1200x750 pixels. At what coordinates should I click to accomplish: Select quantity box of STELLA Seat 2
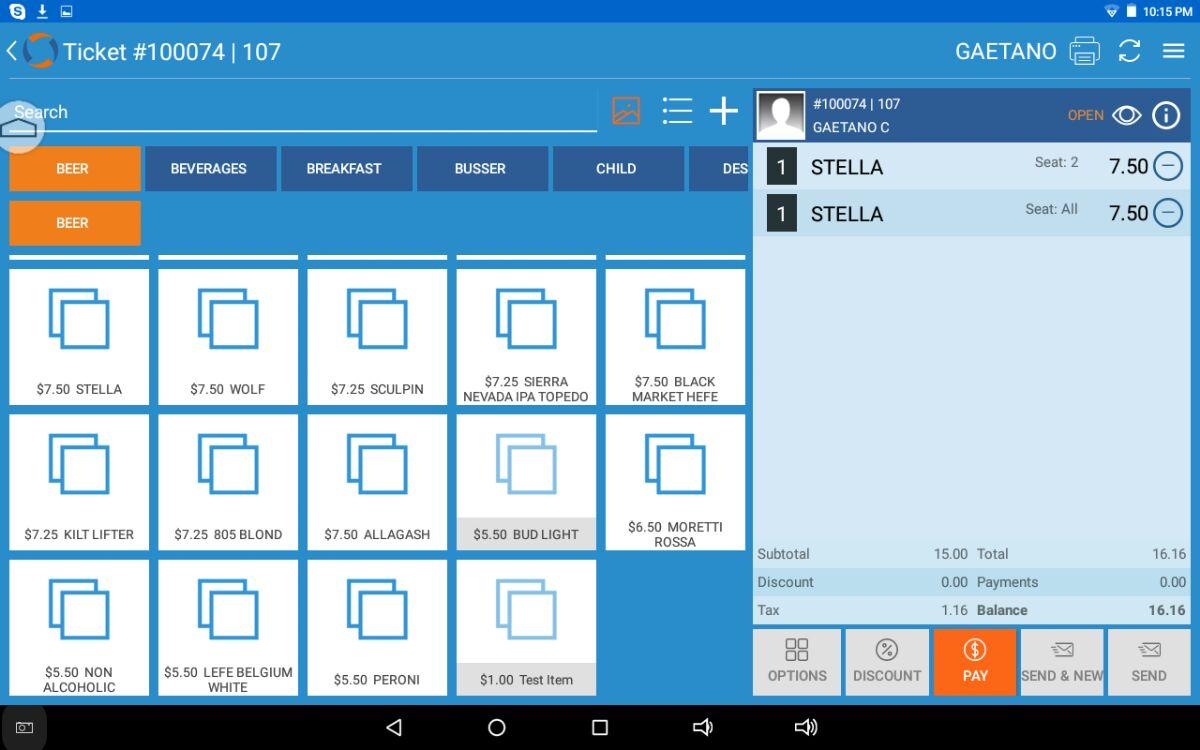[x=781, y=167]
